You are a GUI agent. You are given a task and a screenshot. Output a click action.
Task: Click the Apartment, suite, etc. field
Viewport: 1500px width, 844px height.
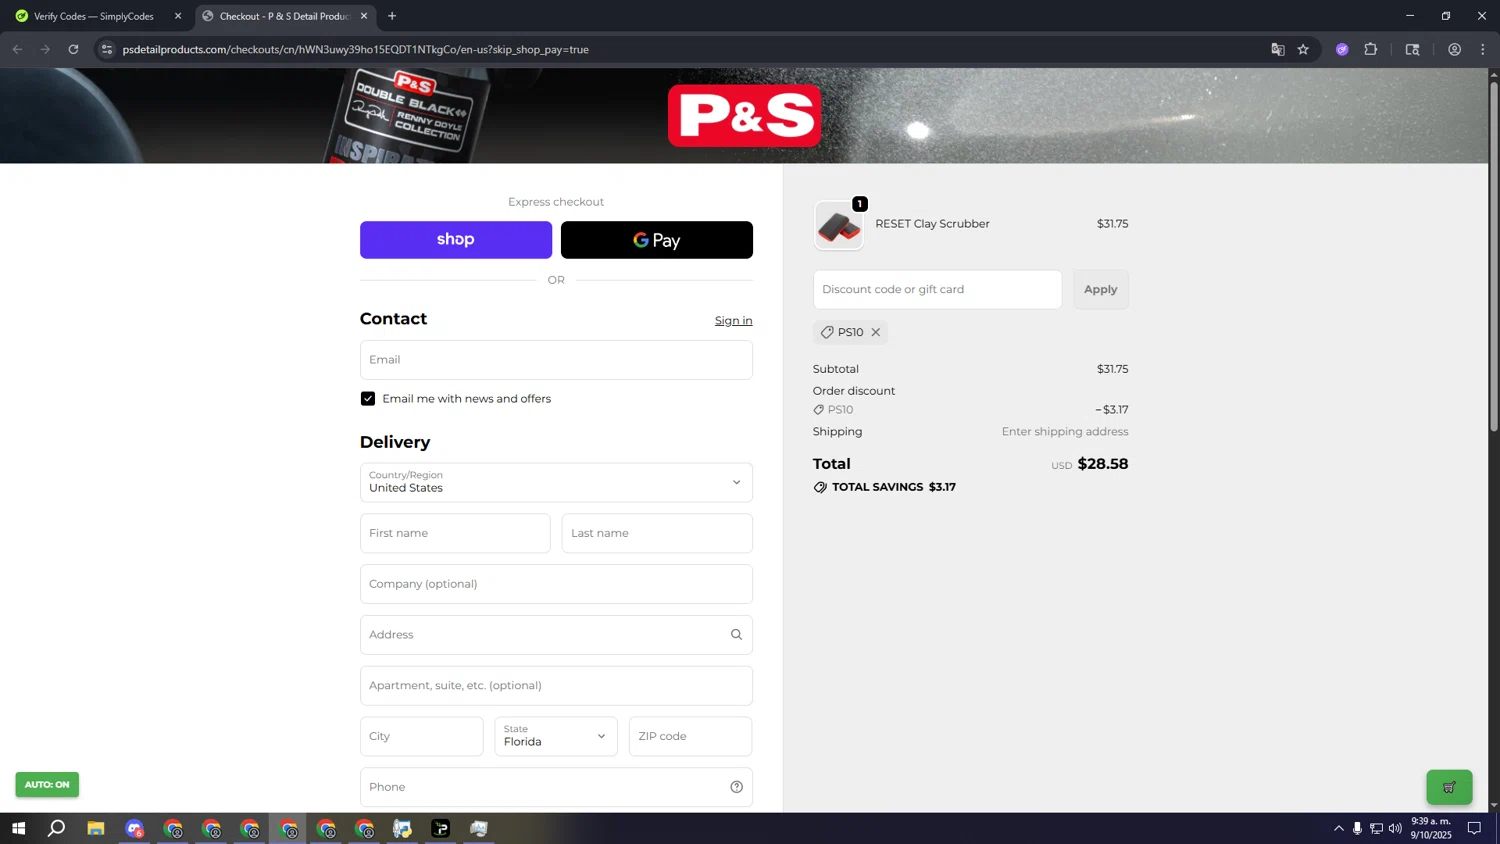point(556,685)
